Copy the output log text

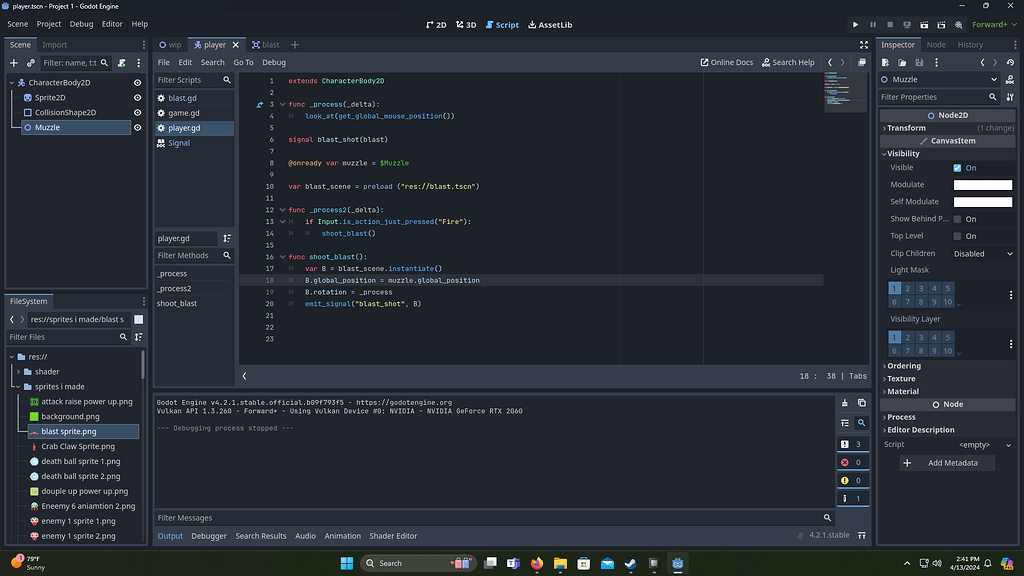coord(861,403)
